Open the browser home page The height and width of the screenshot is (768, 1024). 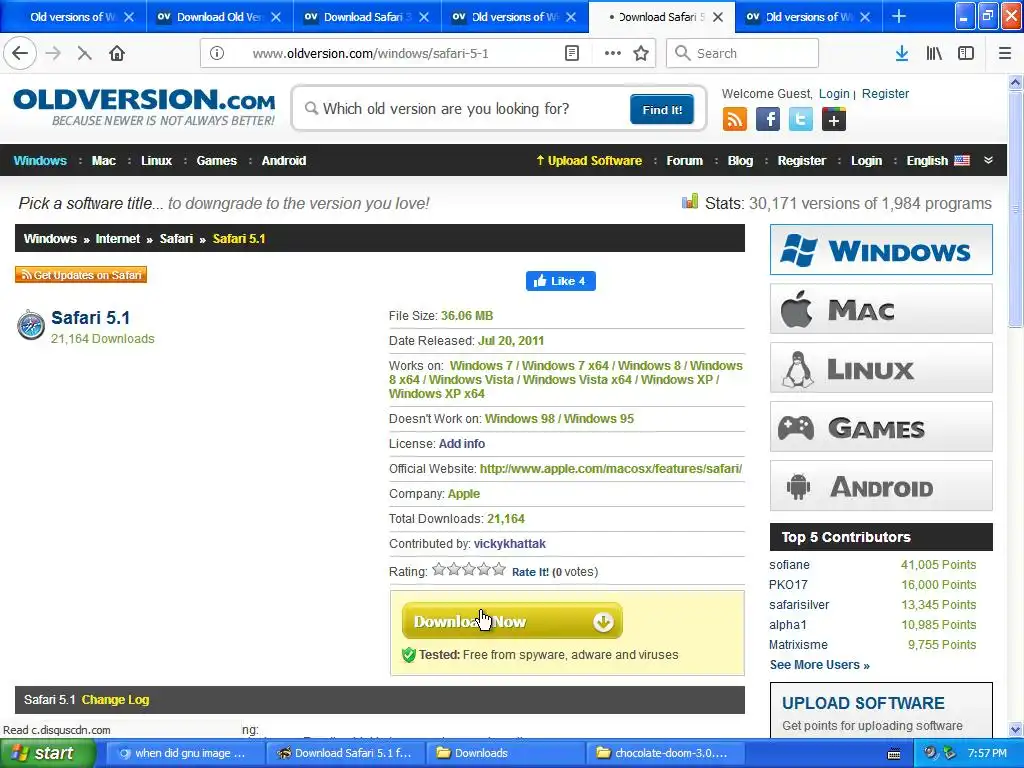(x=117, y=54)
